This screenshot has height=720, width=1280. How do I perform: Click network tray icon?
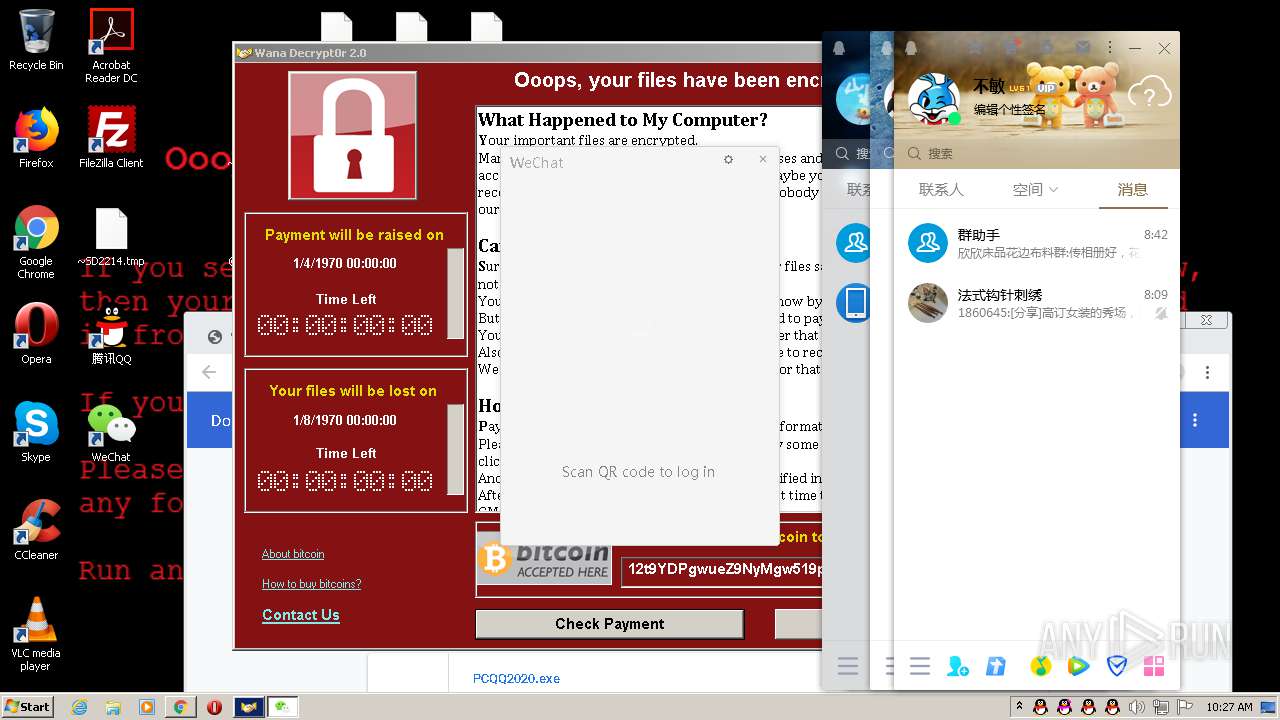1161,707
